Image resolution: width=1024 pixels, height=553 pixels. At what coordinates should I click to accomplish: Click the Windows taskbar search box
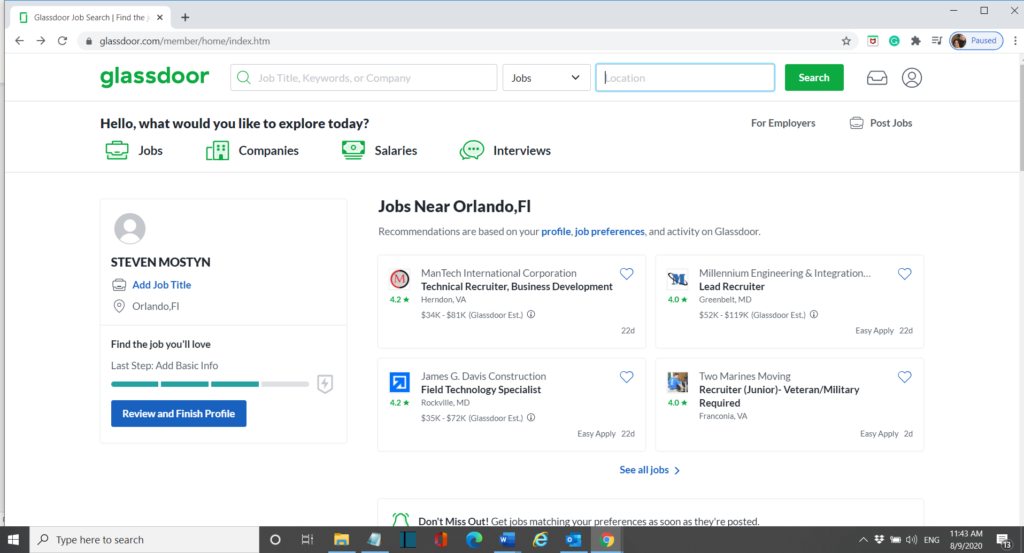[144, 539]
